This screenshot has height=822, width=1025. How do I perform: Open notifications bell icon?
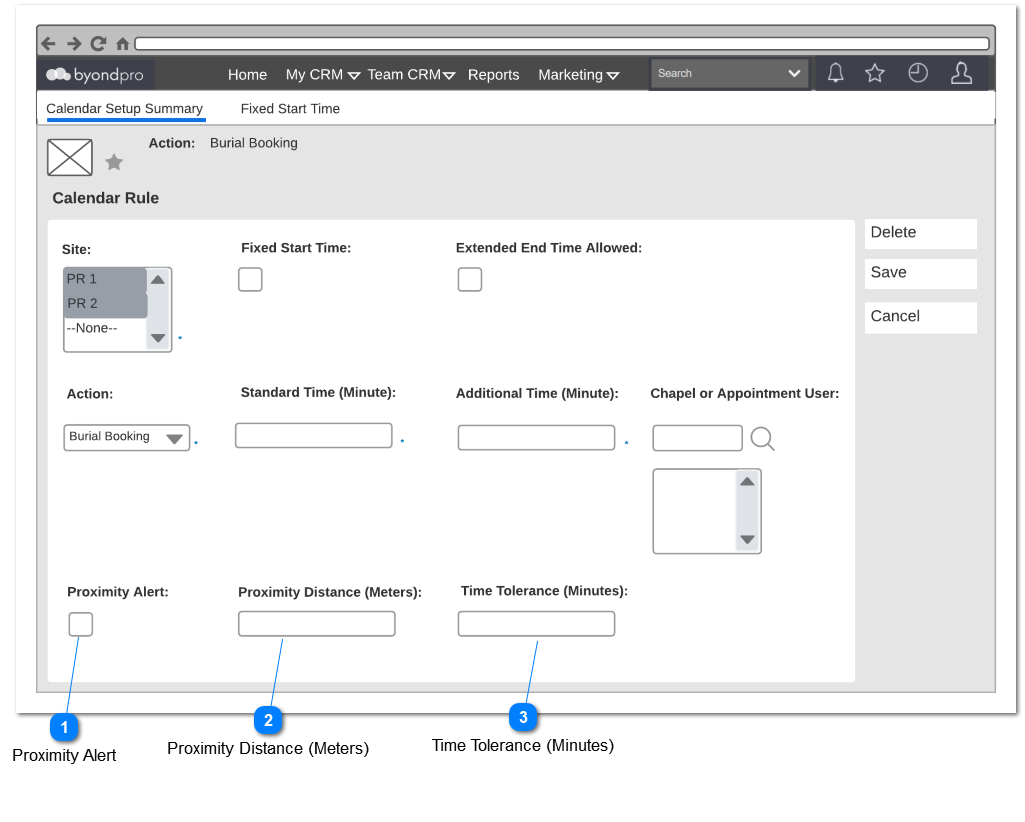pos(835,73)
